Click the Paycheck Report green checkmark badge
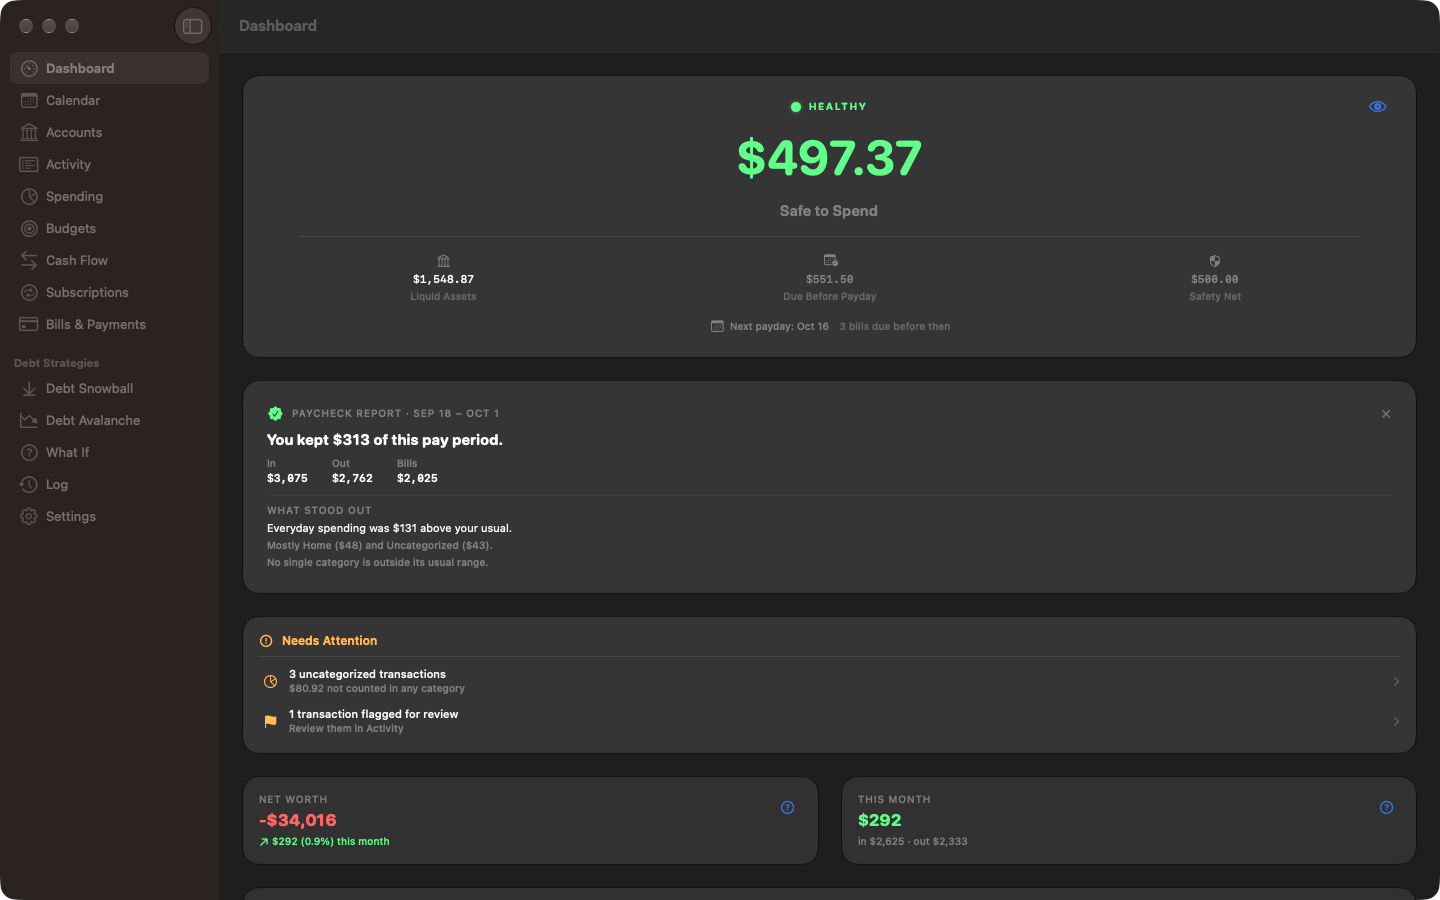 point(275,414)
